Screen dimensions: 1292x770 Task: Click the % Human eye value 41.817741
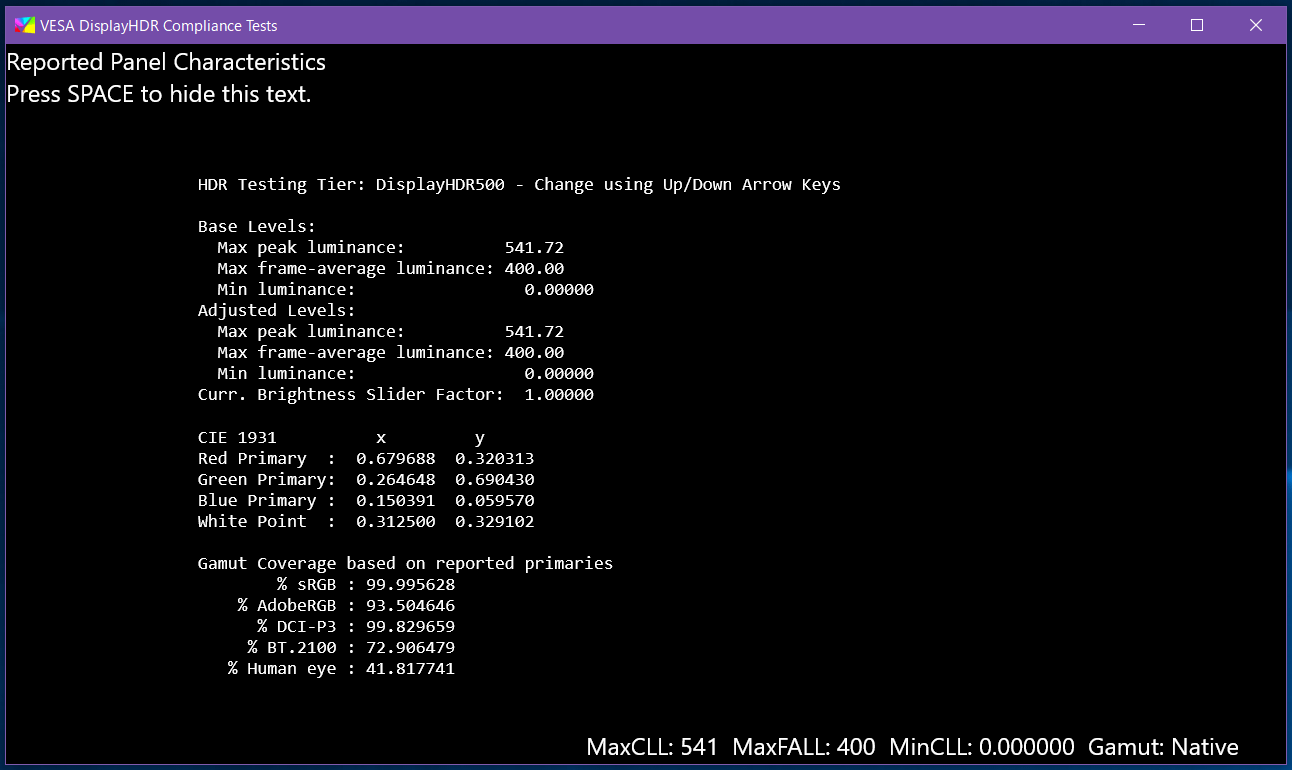coord(410,668)
